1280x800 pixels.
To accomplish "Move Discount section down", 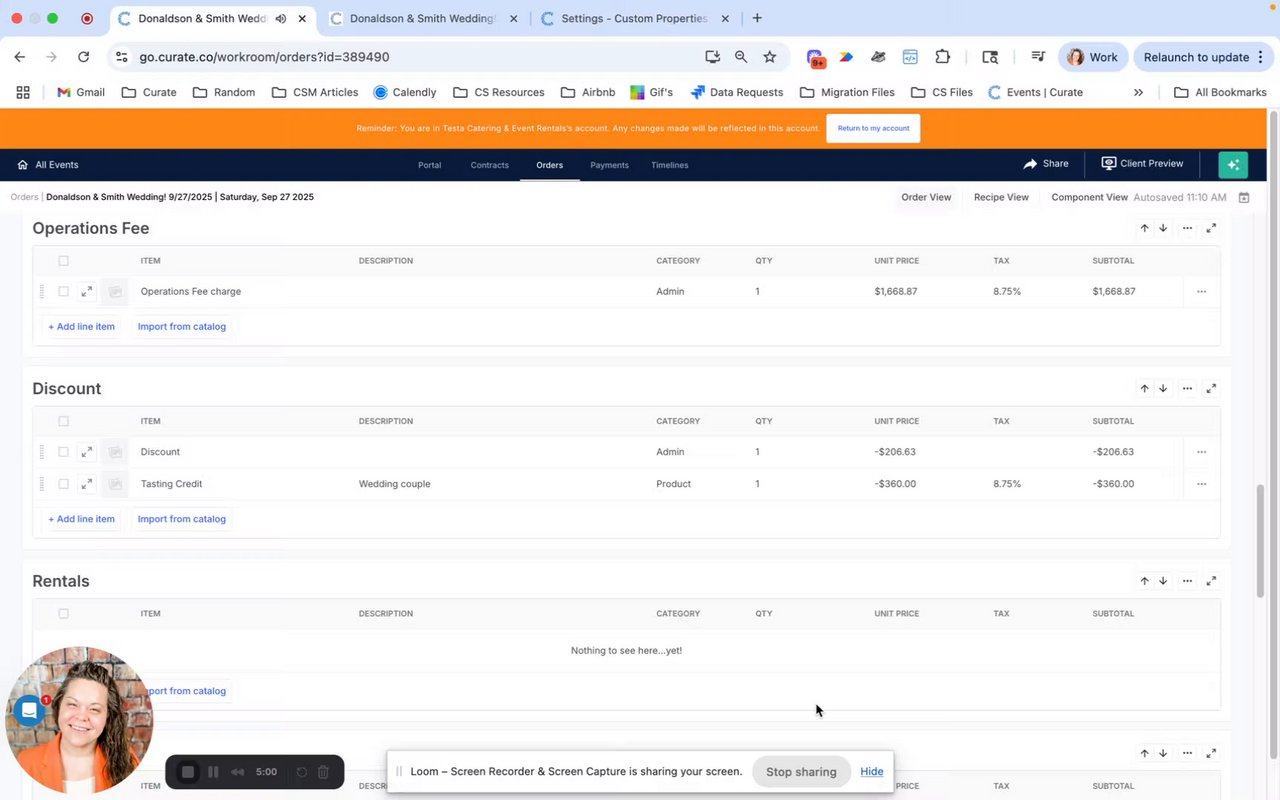I will pos(1163,388).
